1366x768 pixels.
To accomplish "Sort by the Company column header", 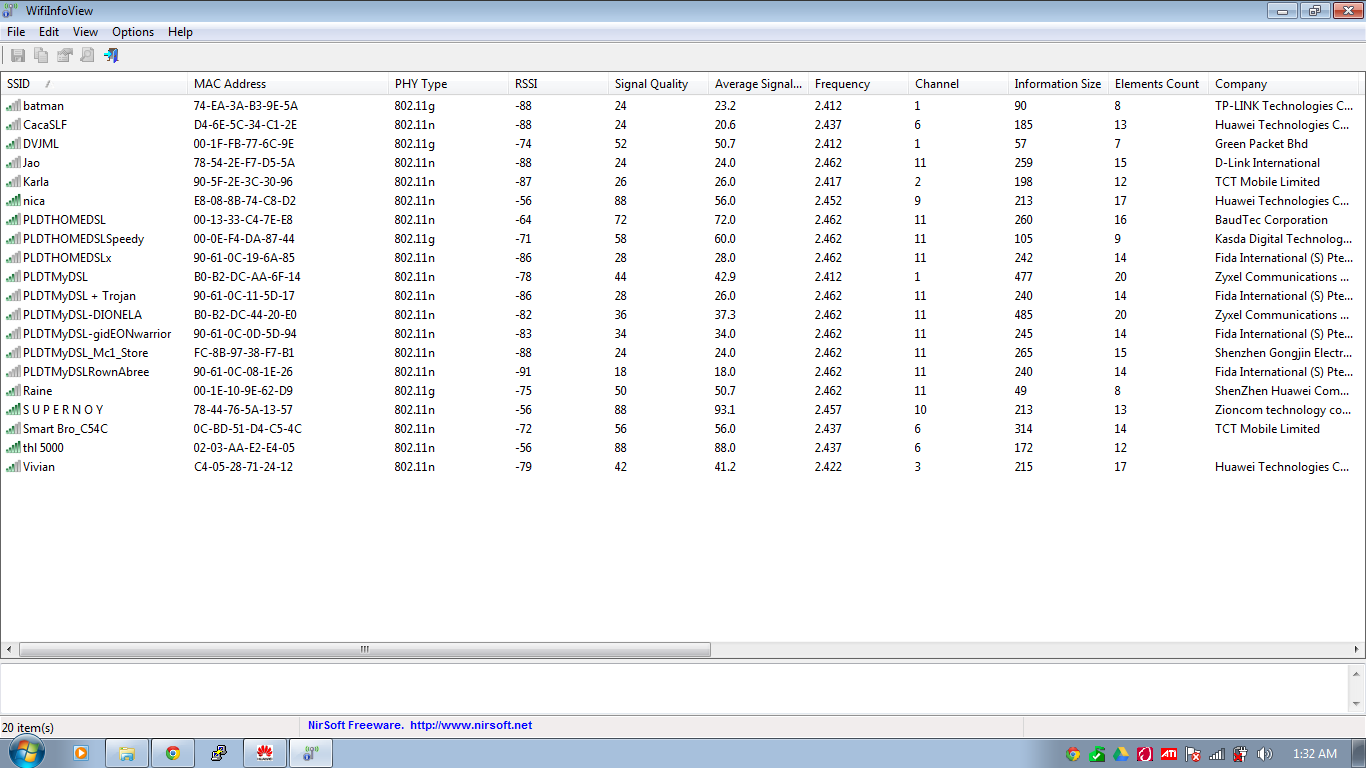I will (1285, 84).
